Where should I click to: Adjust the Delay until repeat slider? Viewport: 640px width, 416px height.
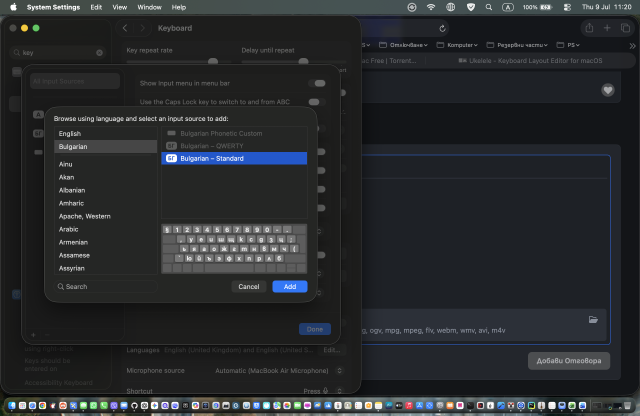(x=303, y=61)
